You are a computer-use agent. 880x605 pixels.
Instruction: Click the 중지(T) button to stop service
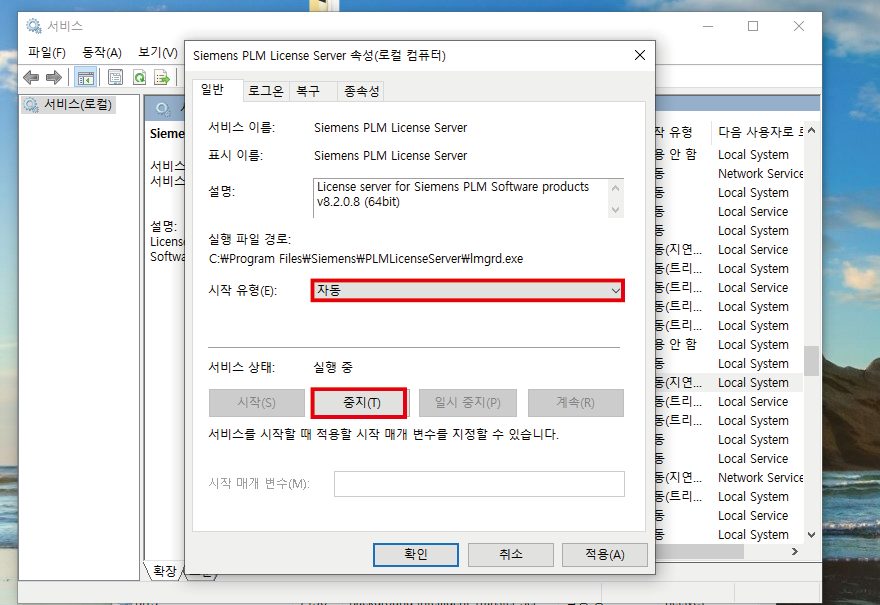click(359, 402)
